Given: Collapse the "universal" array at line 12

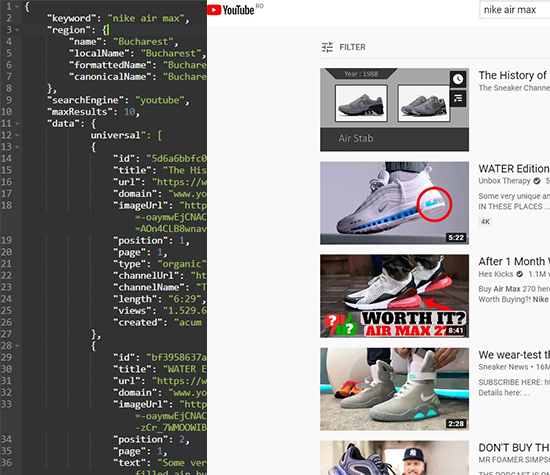Looking at the screenshot, I should click(17, 135).
